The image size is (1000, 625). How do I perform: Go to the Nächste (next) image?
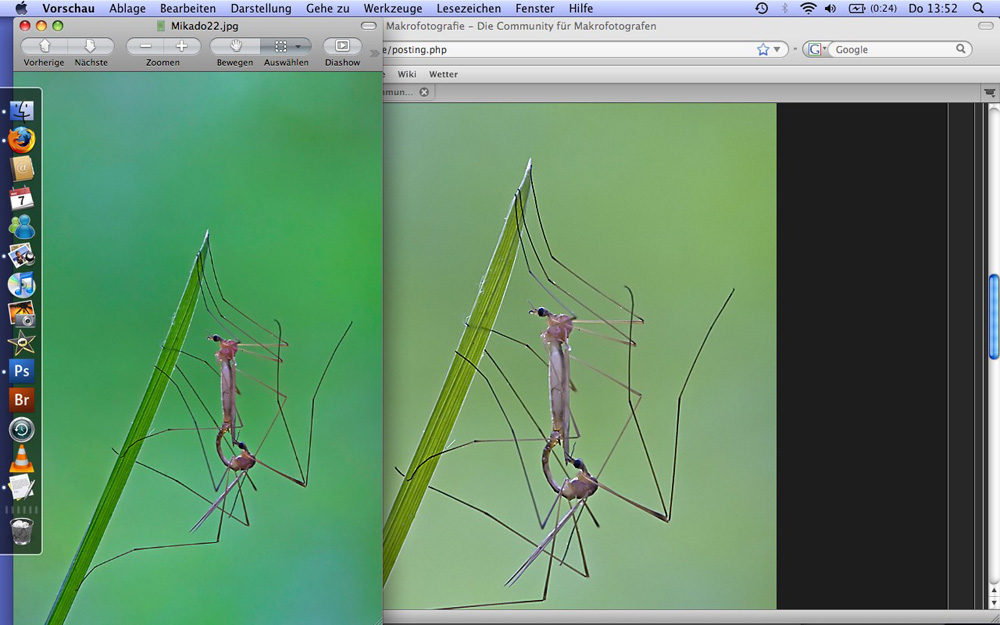coord(90,46)
